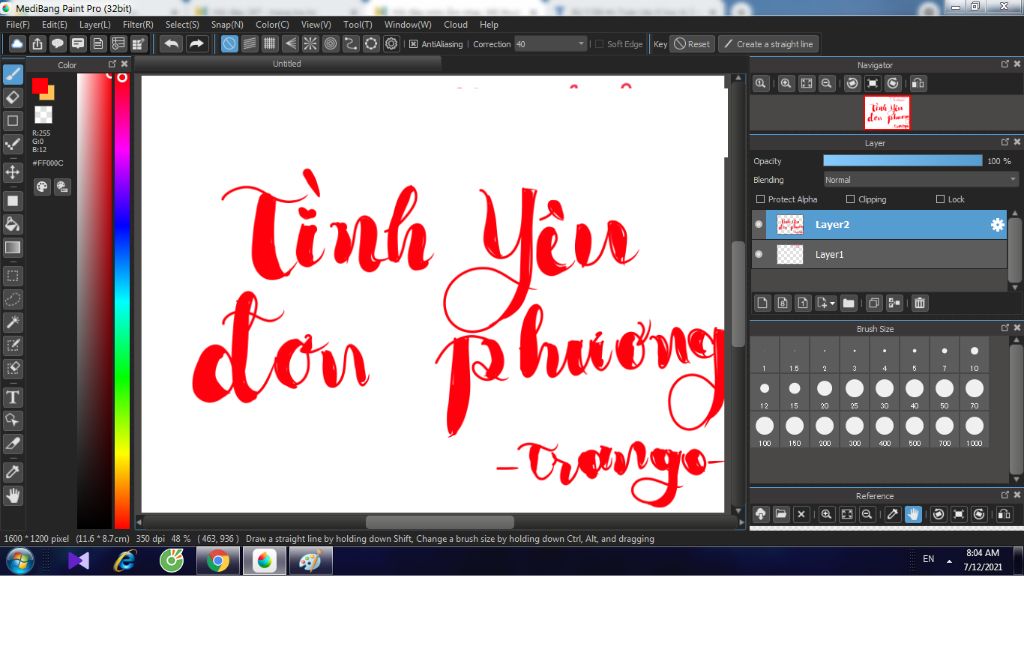
Task: Choose brush size 1000 preset
Action: pos(974,430)
